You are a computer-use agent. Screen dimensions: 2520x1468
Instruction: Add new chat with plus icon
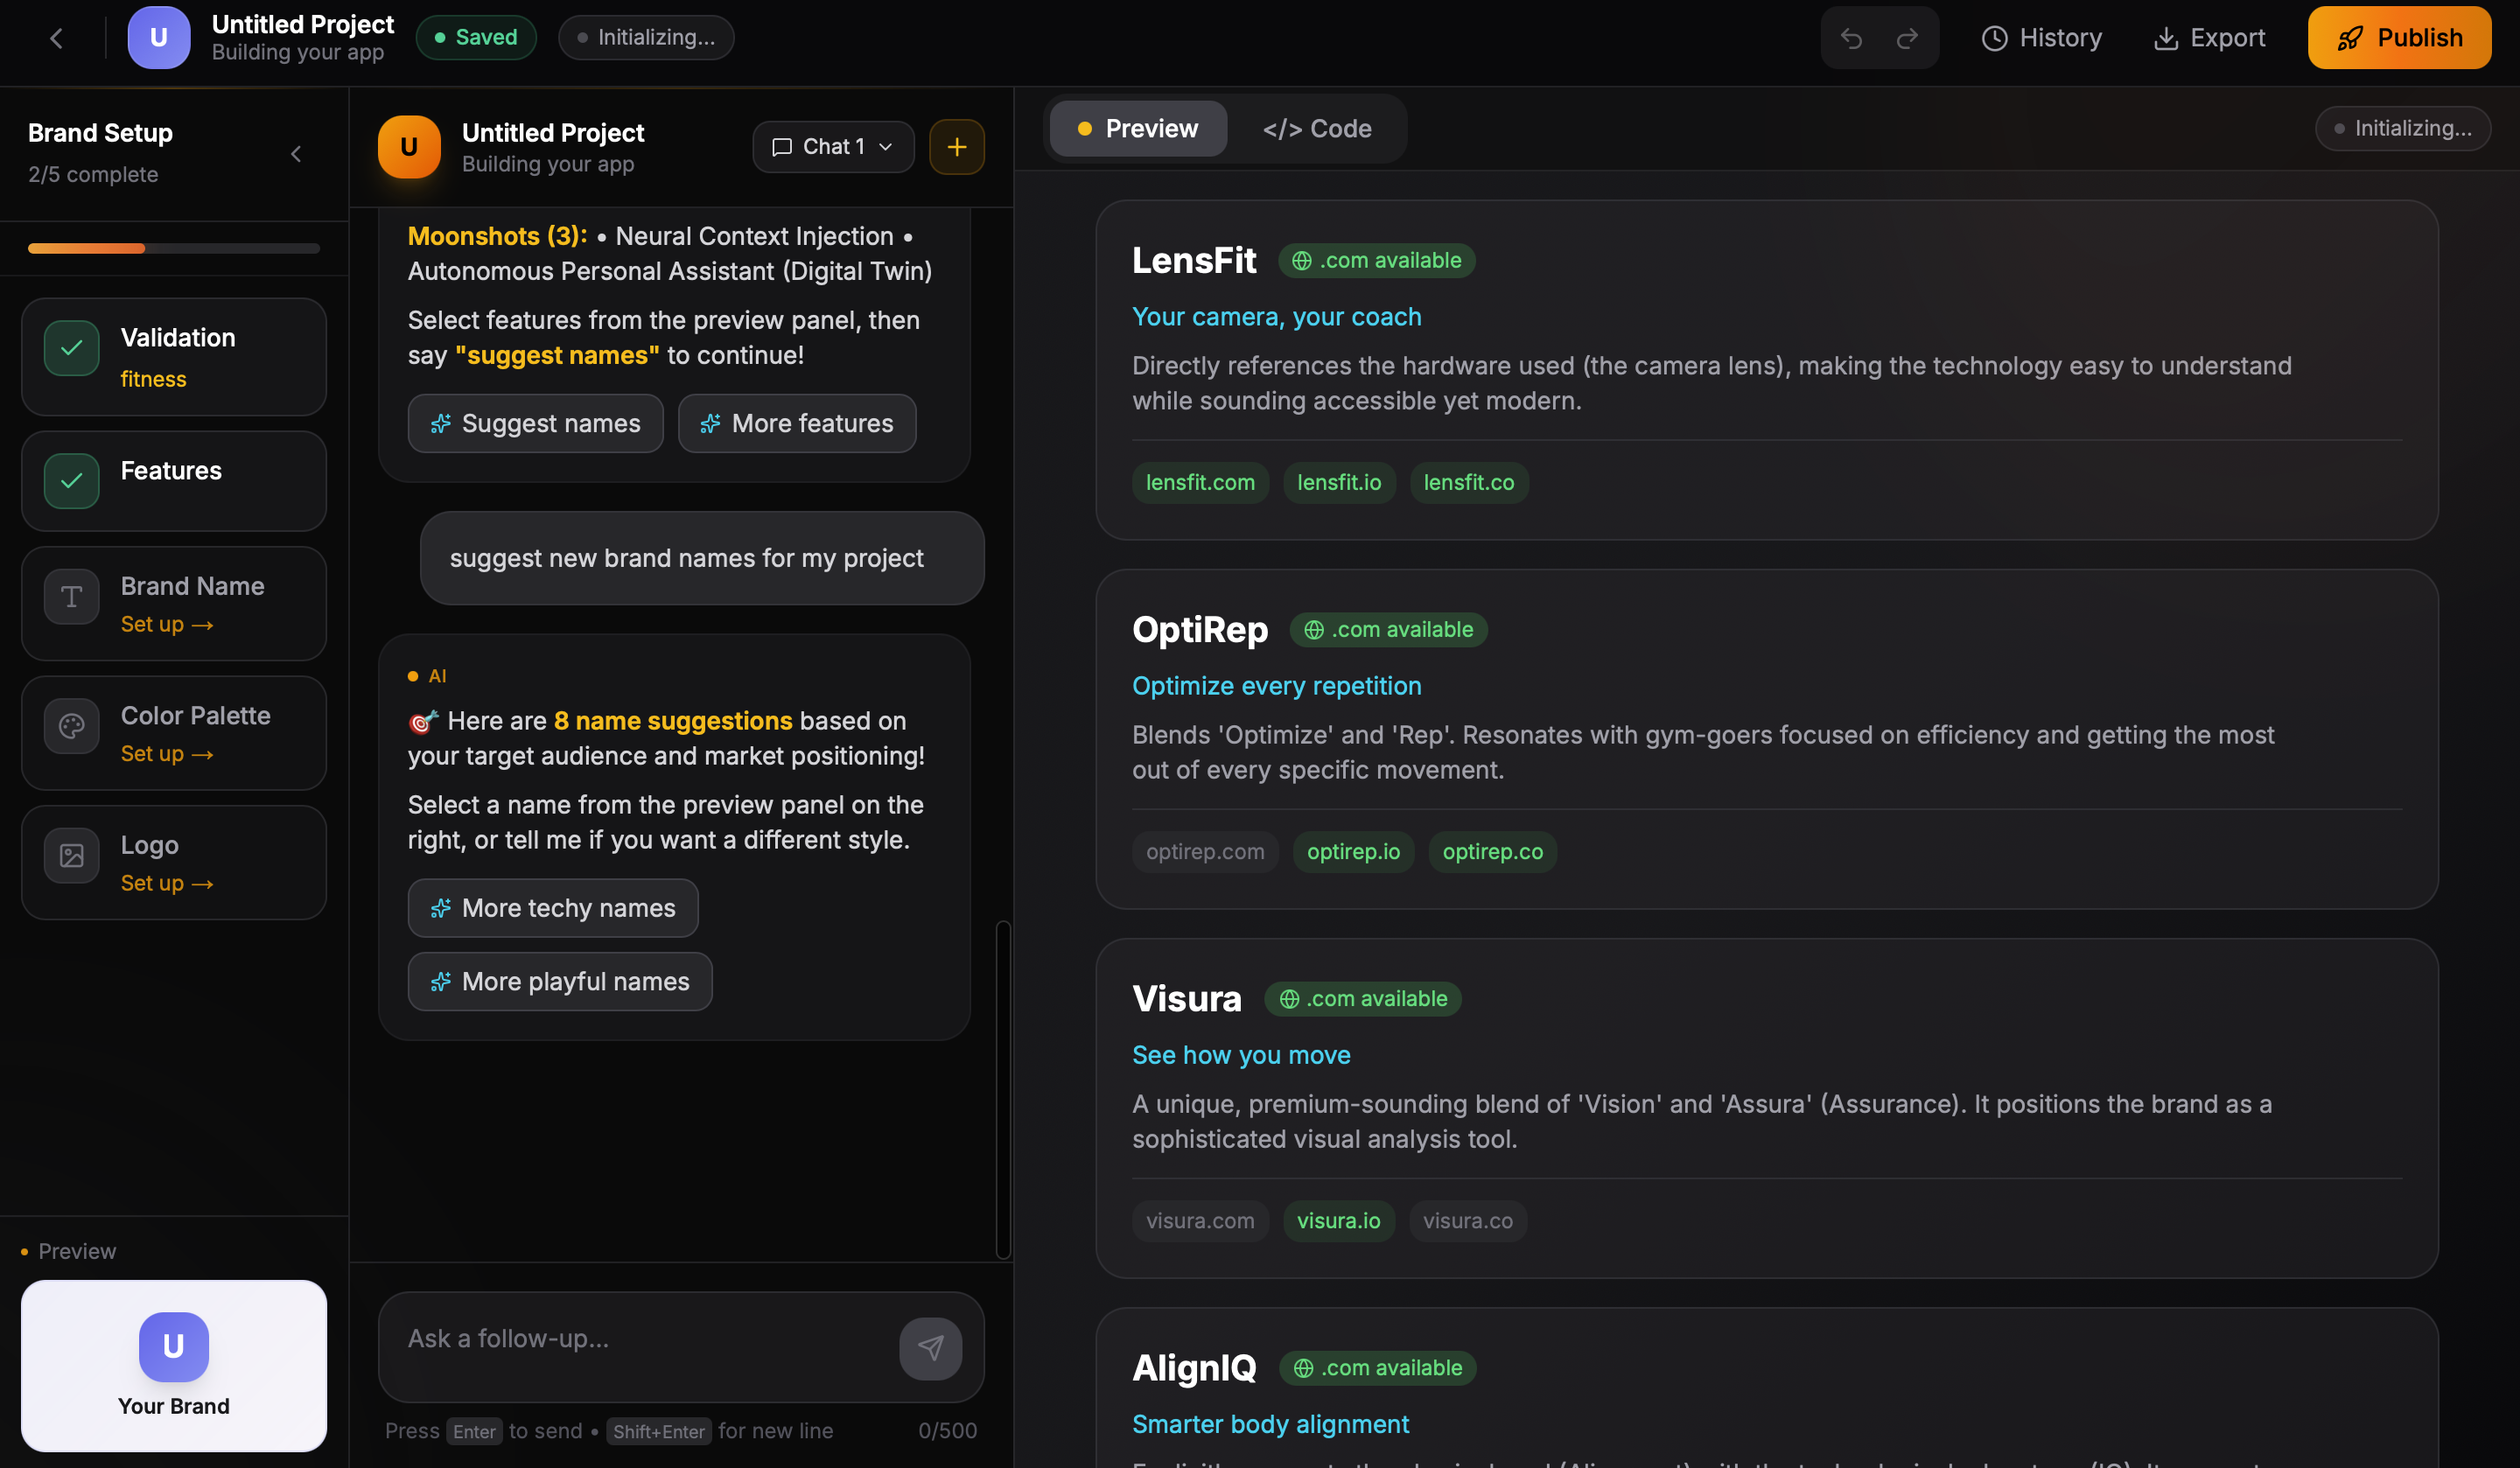[956, 147]
